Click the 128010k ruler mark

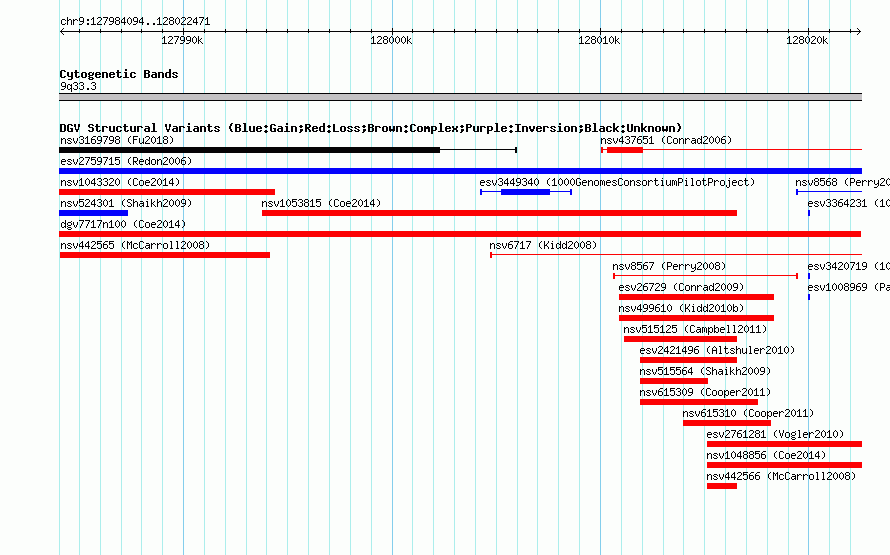coord(599,40)
